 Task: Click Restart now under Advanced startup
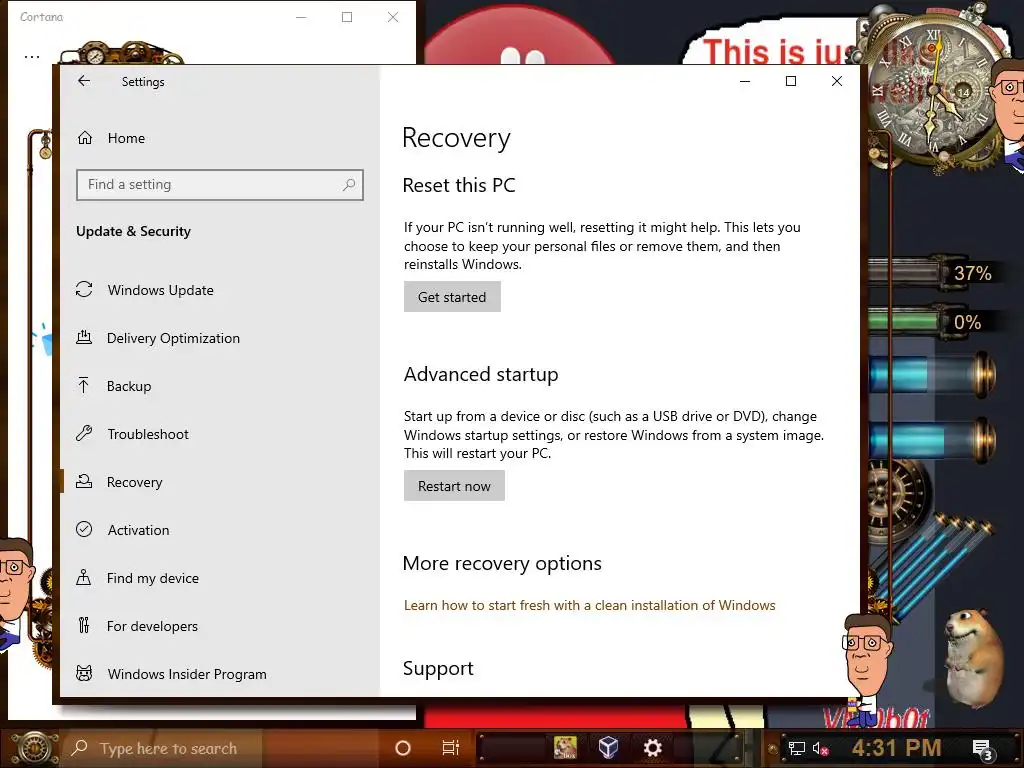pos(454,486)
